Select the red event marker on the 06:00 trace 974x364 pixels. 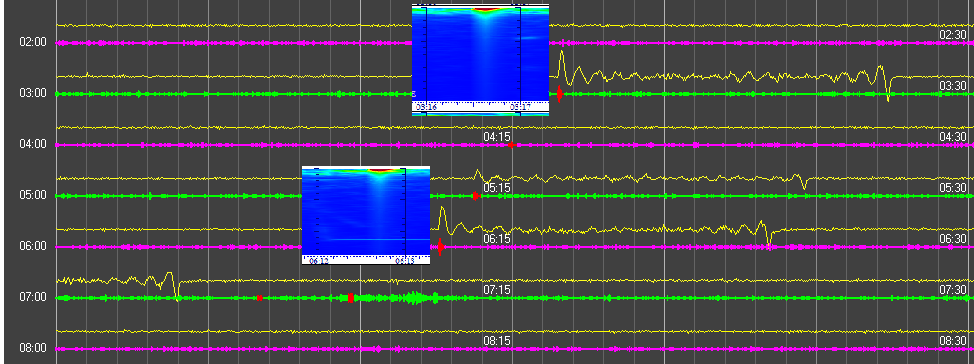coord(440,247)
